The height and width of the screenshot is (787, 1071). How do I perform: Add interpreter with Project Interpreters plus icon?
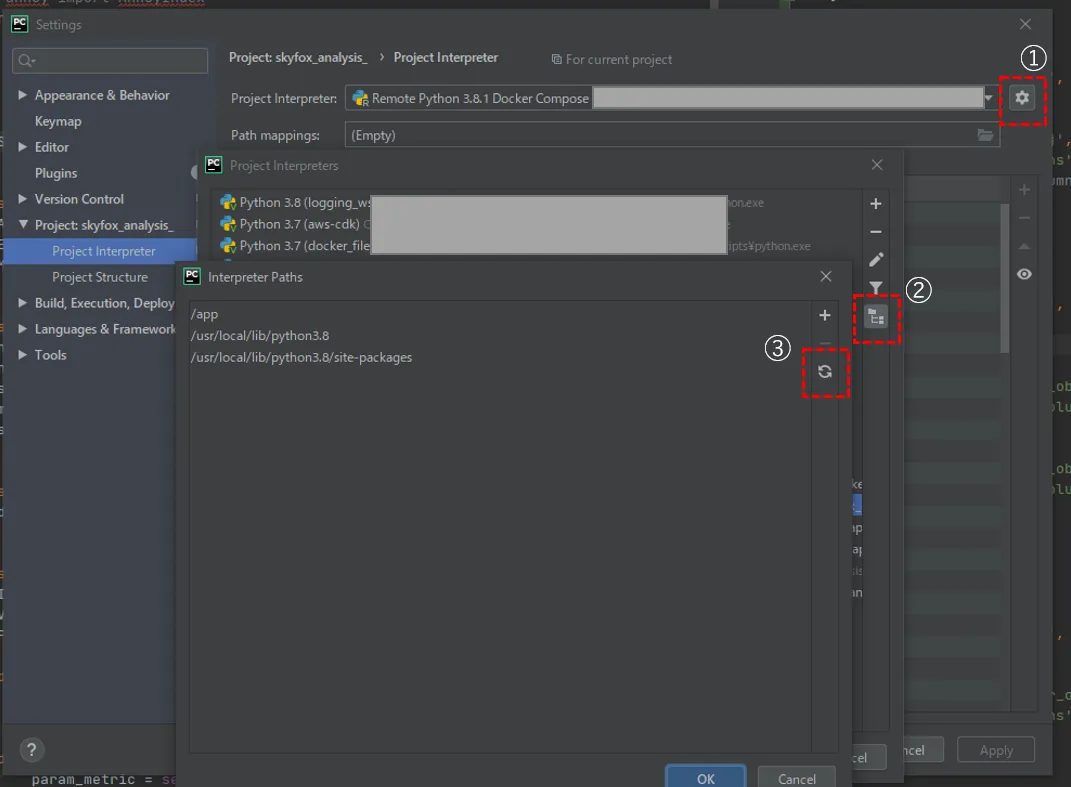point(876,204)
